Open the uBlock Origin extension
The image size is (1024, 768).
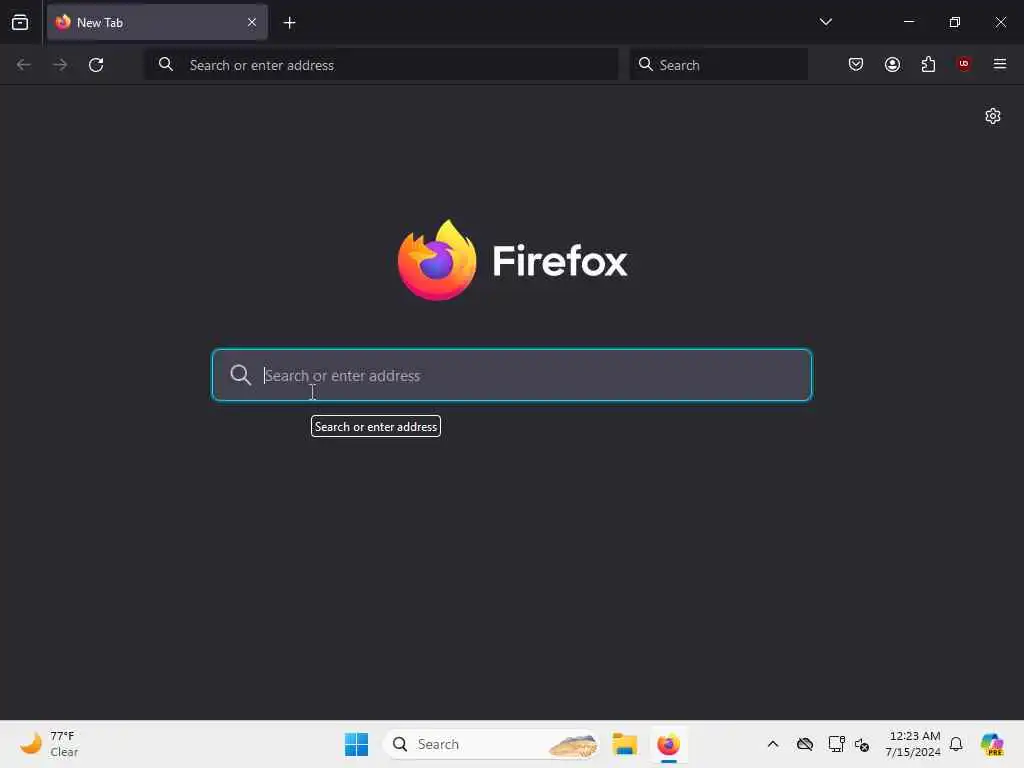pyautogui.click(x=964, y=64)
